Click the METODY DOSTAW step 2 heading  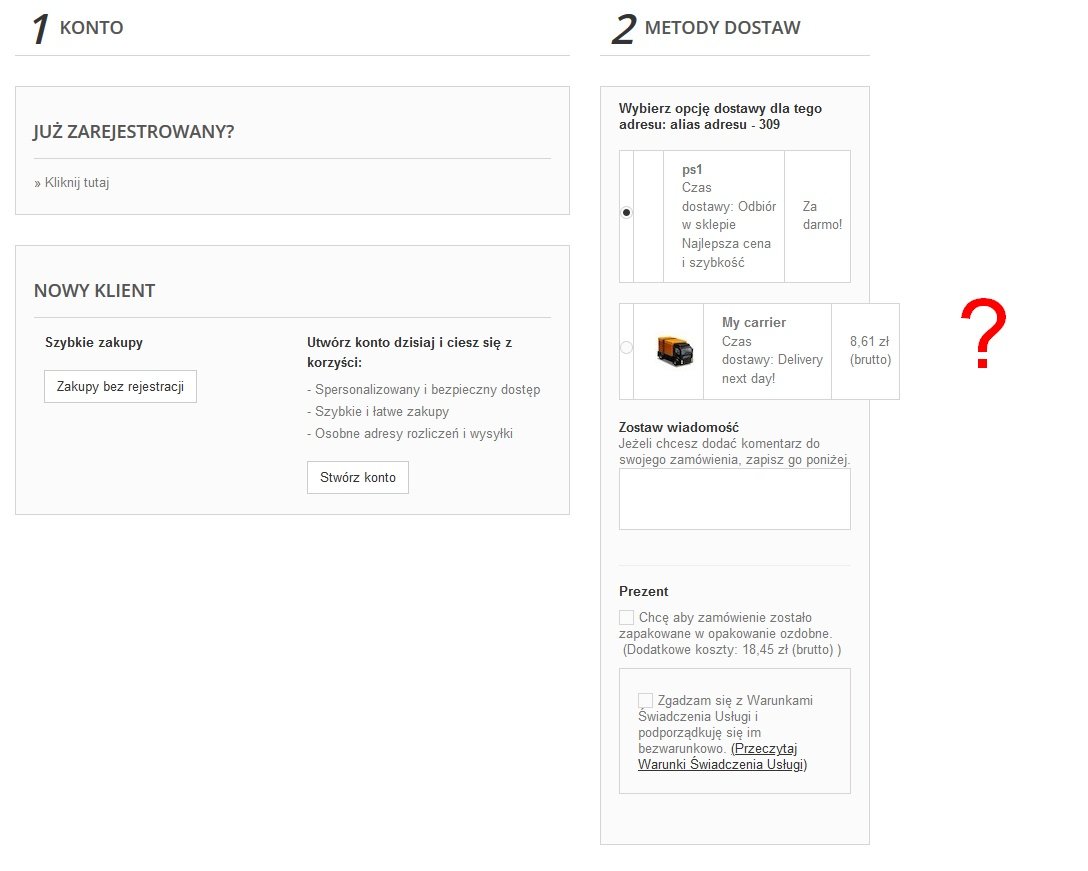click(722, 28)
